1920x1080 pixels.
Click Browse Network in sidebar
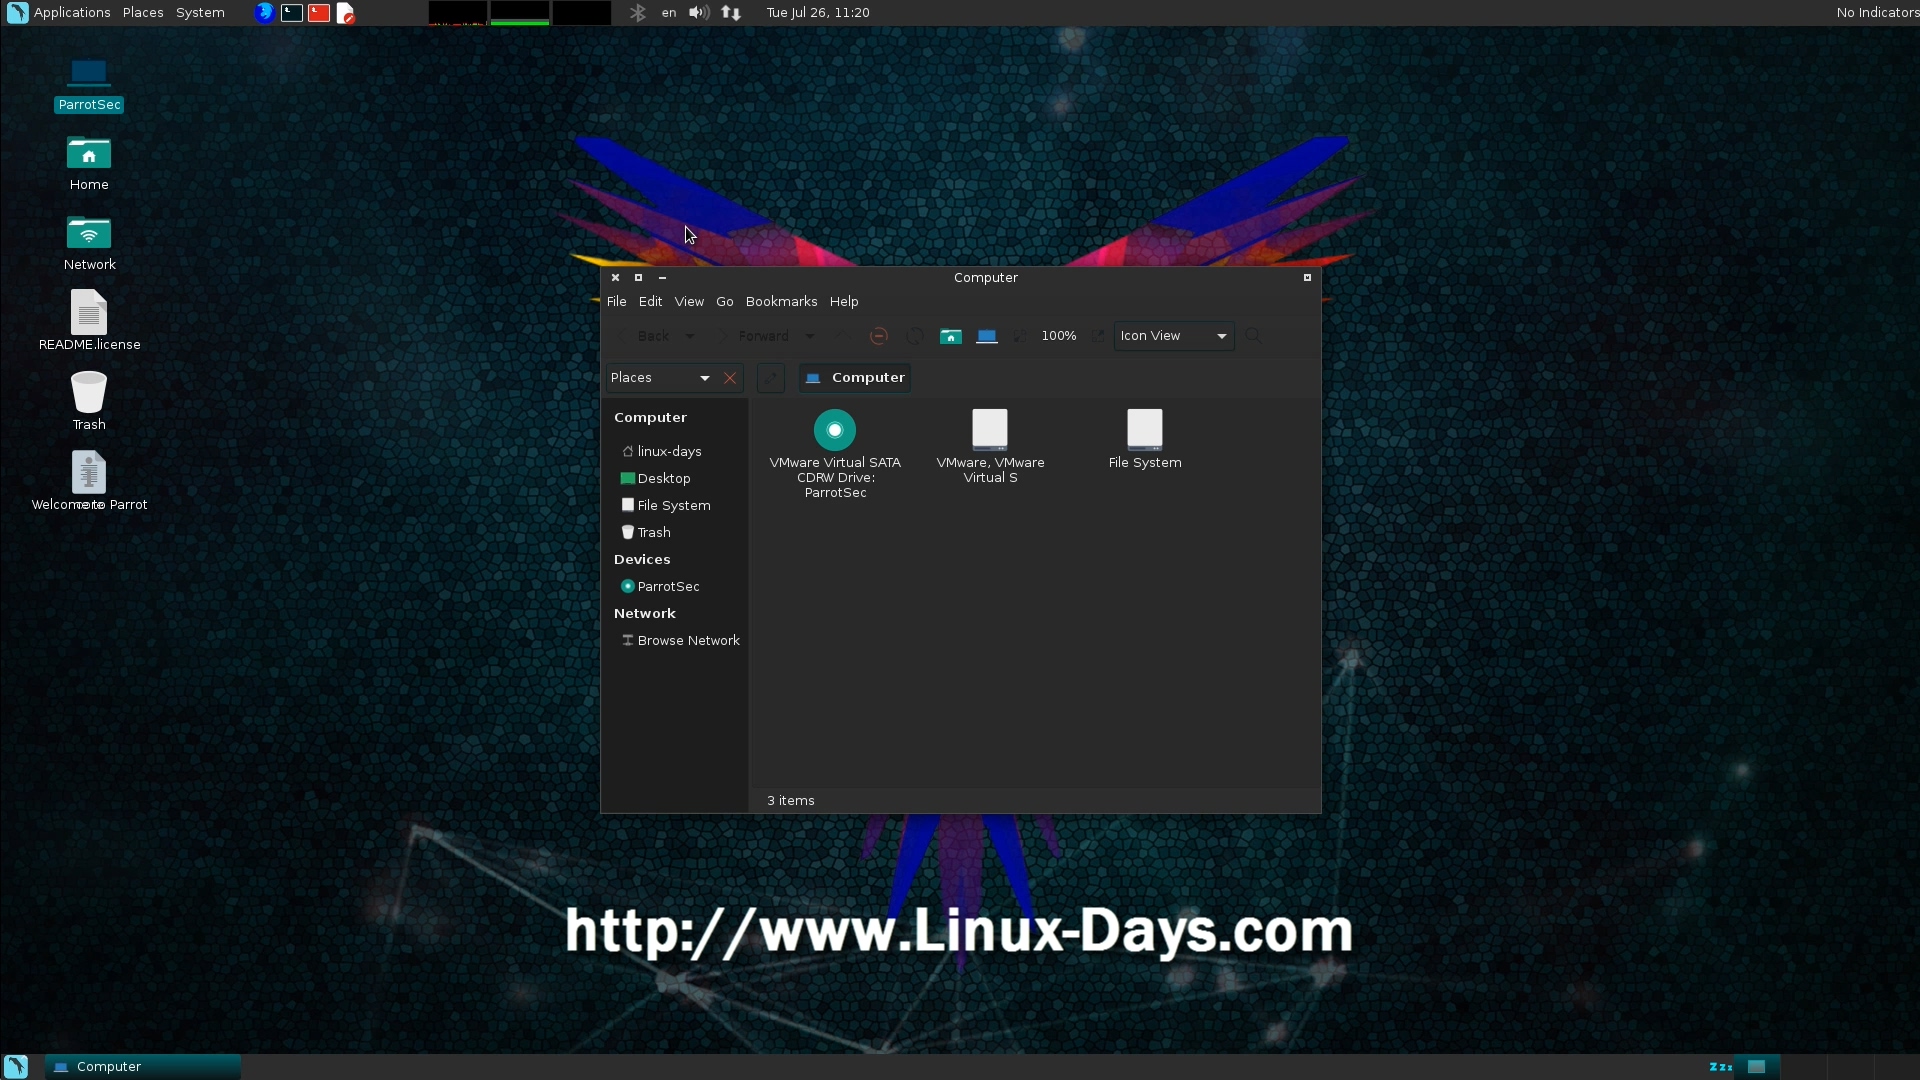click(688, 641)
